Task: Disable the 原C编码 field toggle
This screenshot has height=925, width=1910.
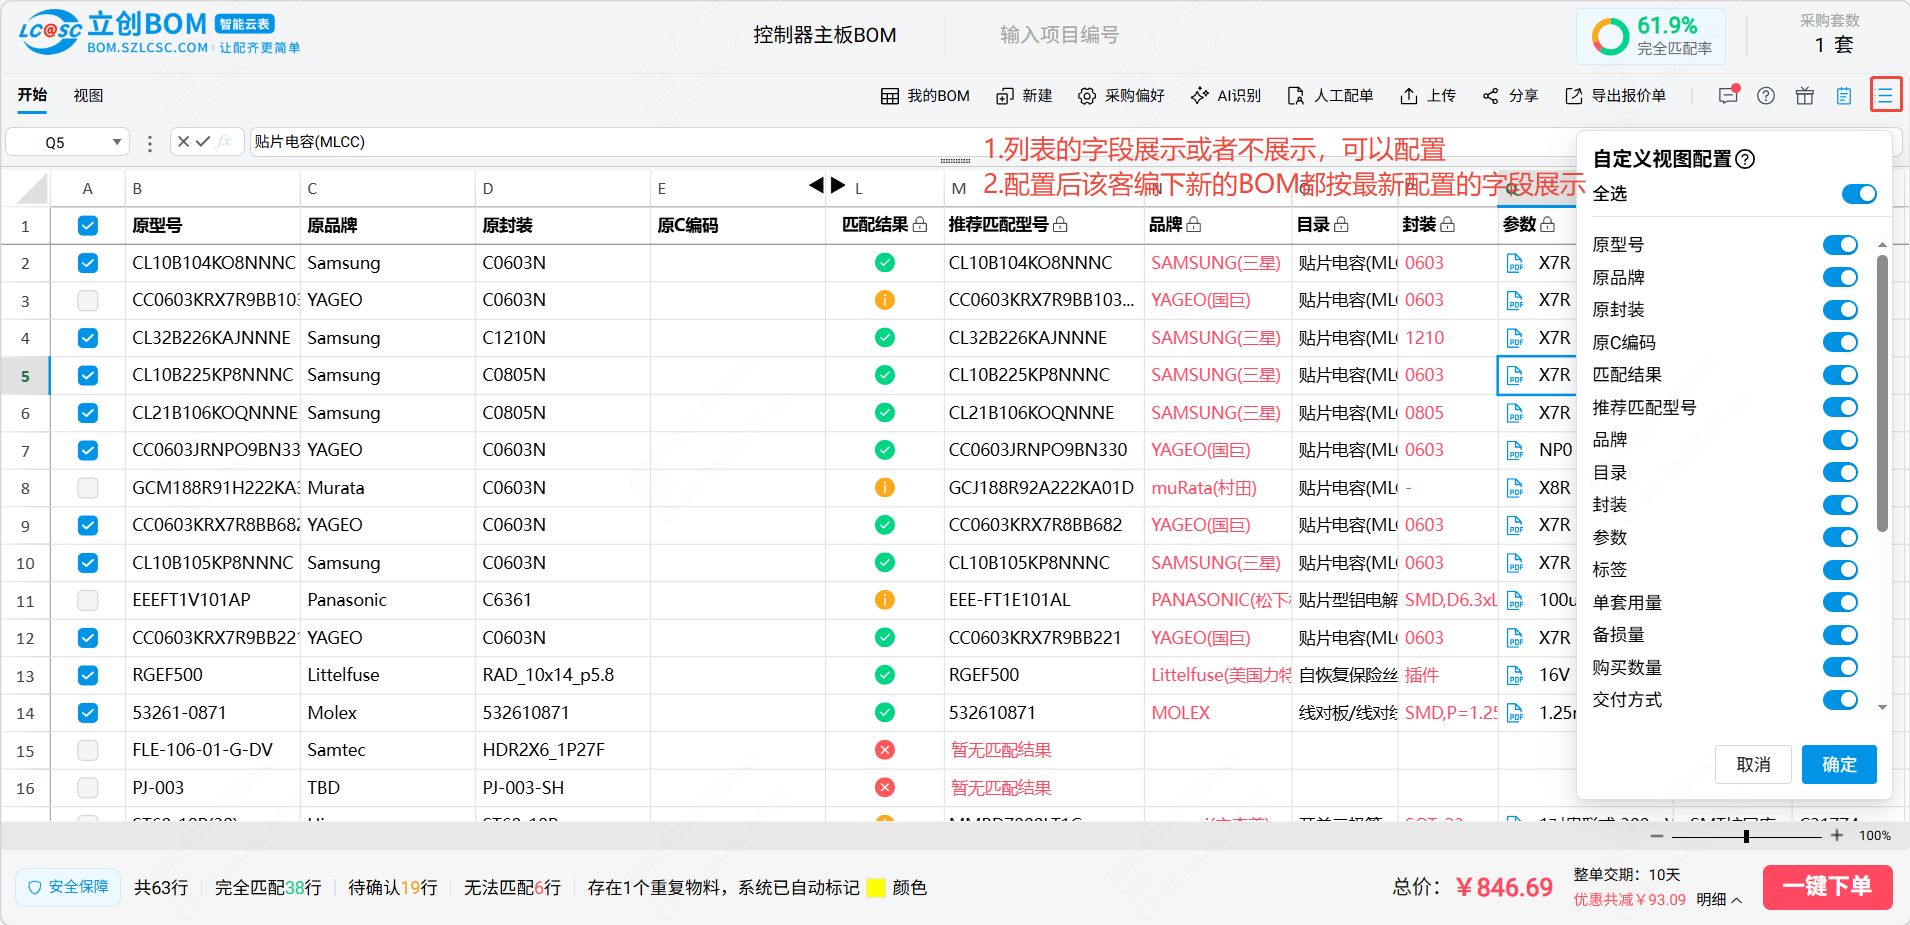Action: (1840, 343)
